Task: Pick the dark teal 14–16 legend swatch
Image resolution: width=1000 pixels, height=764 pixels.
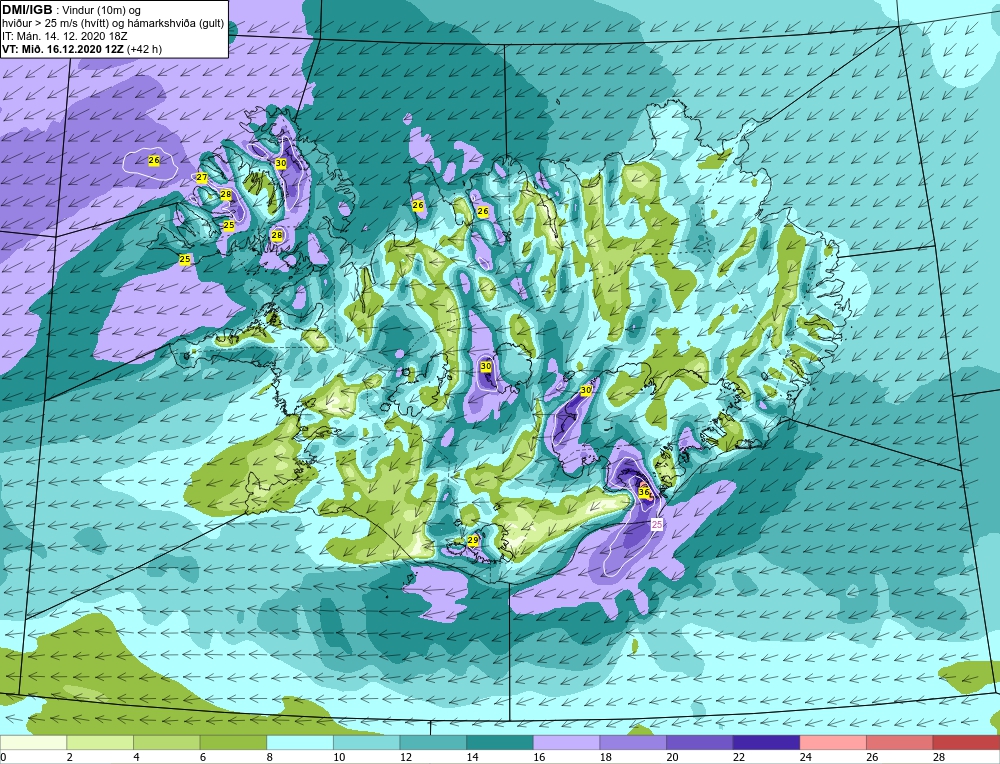Action: [499, 742]
